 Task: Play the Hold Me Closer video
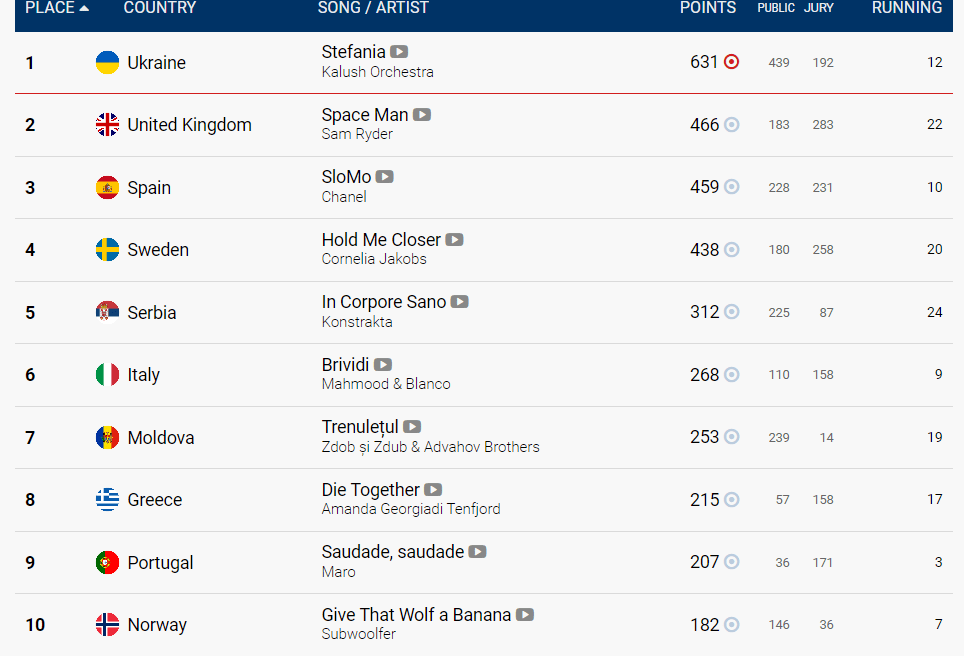pos(454,240)
